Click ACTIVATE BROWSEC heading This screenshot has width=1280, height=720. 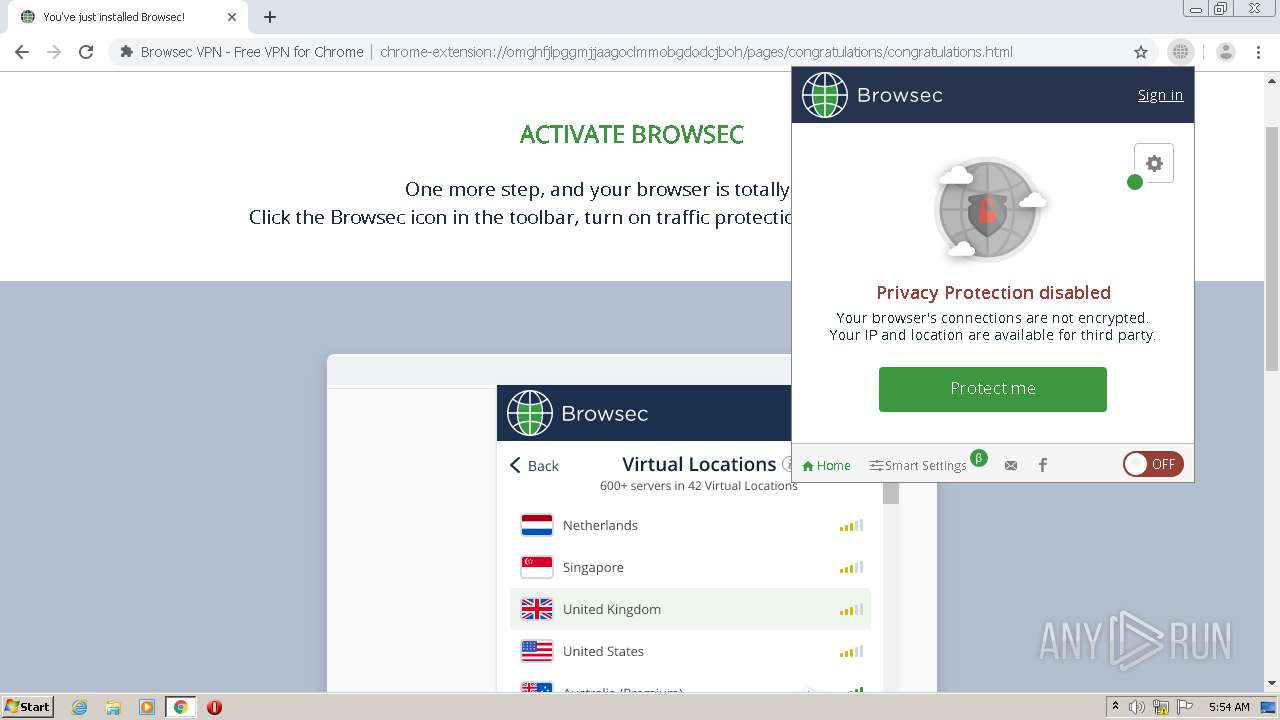pyautogui.click(x=632, y=134)
